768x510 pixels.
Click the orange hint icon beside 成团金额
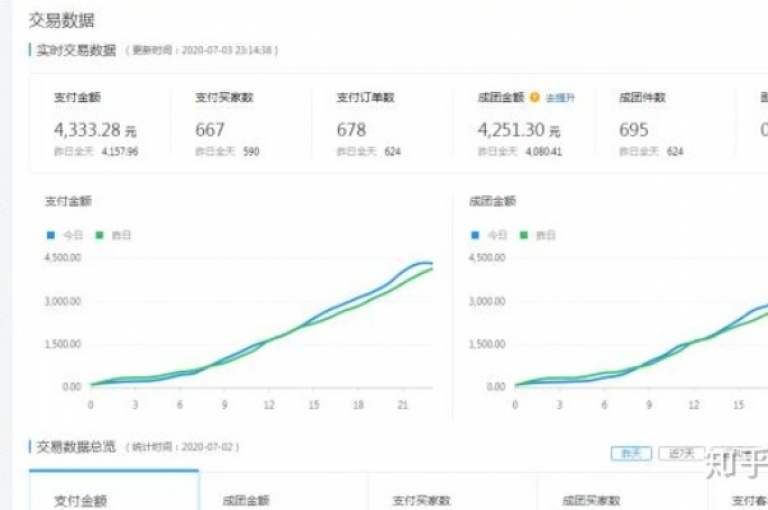click(x=535, y=97)
